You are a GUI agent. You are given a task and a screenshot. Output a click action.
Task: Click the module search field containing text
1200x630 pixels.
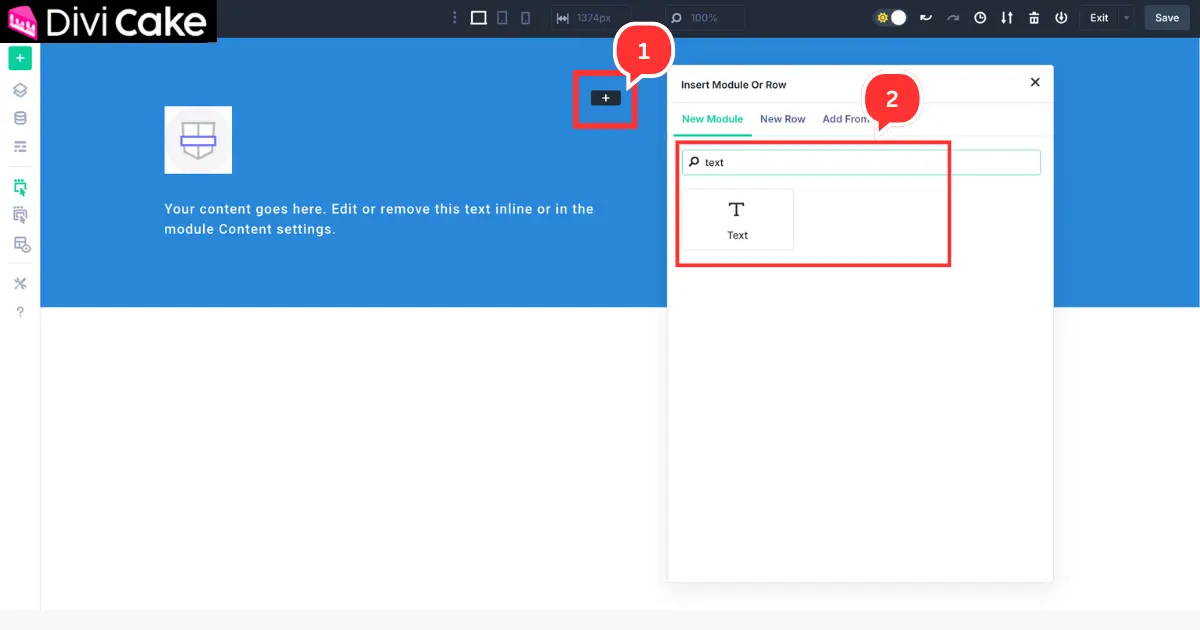point(861,162)
